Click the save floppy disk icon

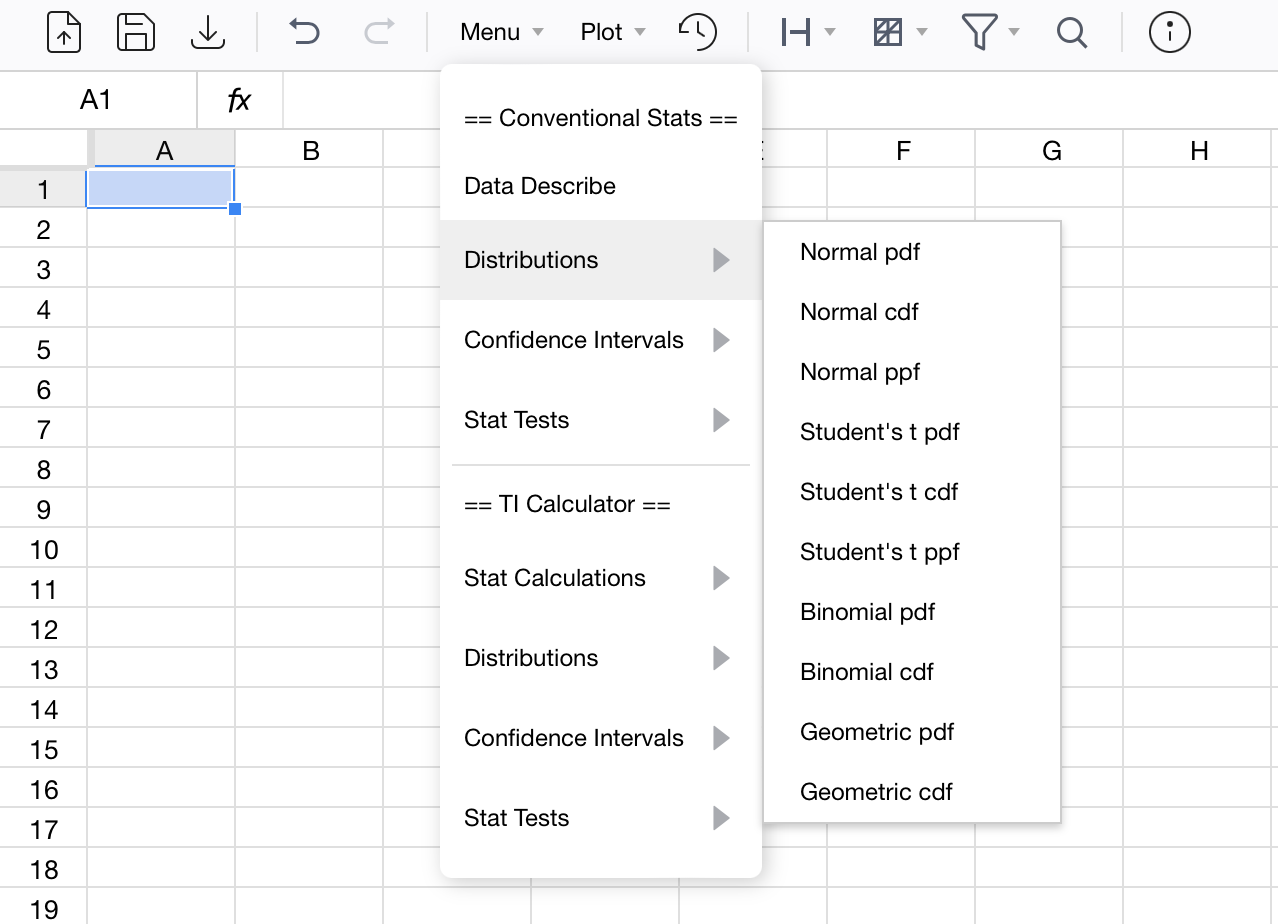coord(136,32)
